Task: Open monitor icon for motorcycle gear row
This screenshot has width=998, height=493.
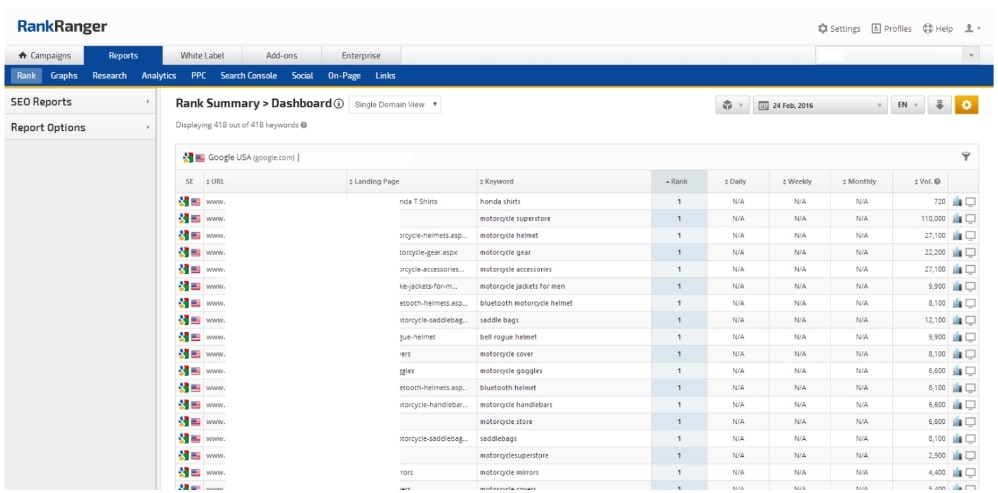Action: (971, 253)
